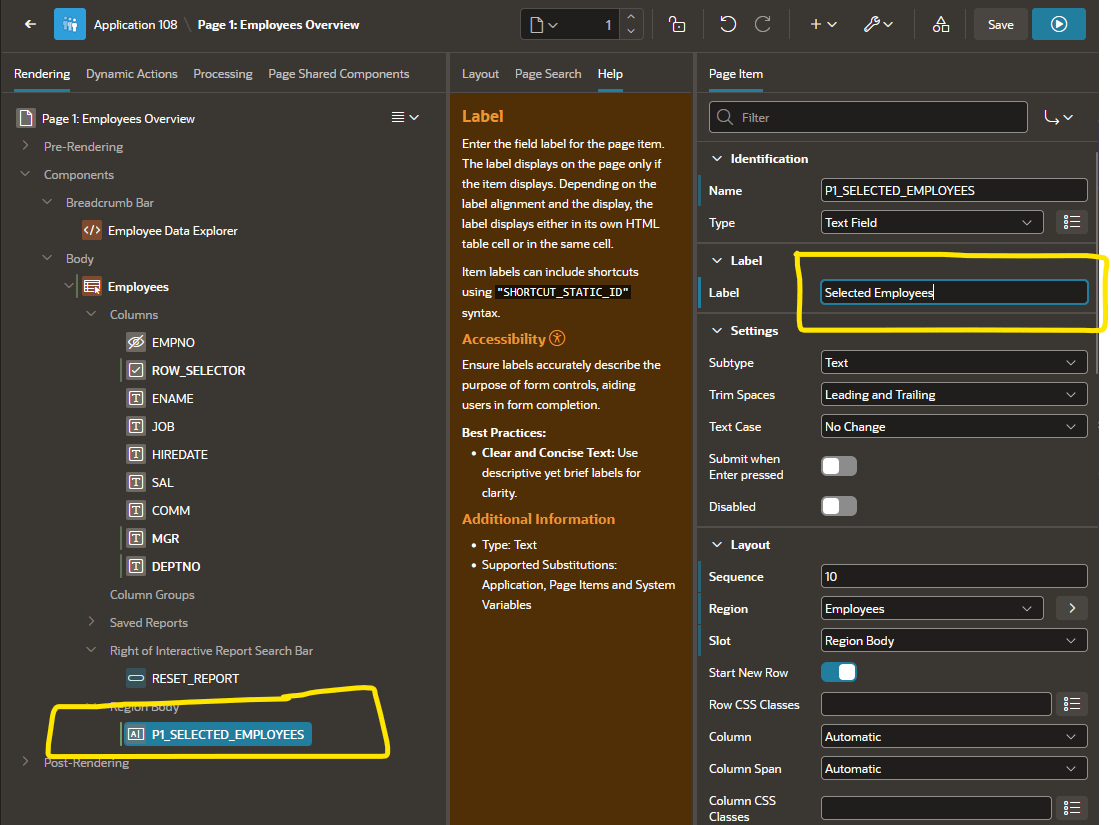Open the Page Search tab
The height and width of the screenshot is (825, 1111).
click(548, 74)
